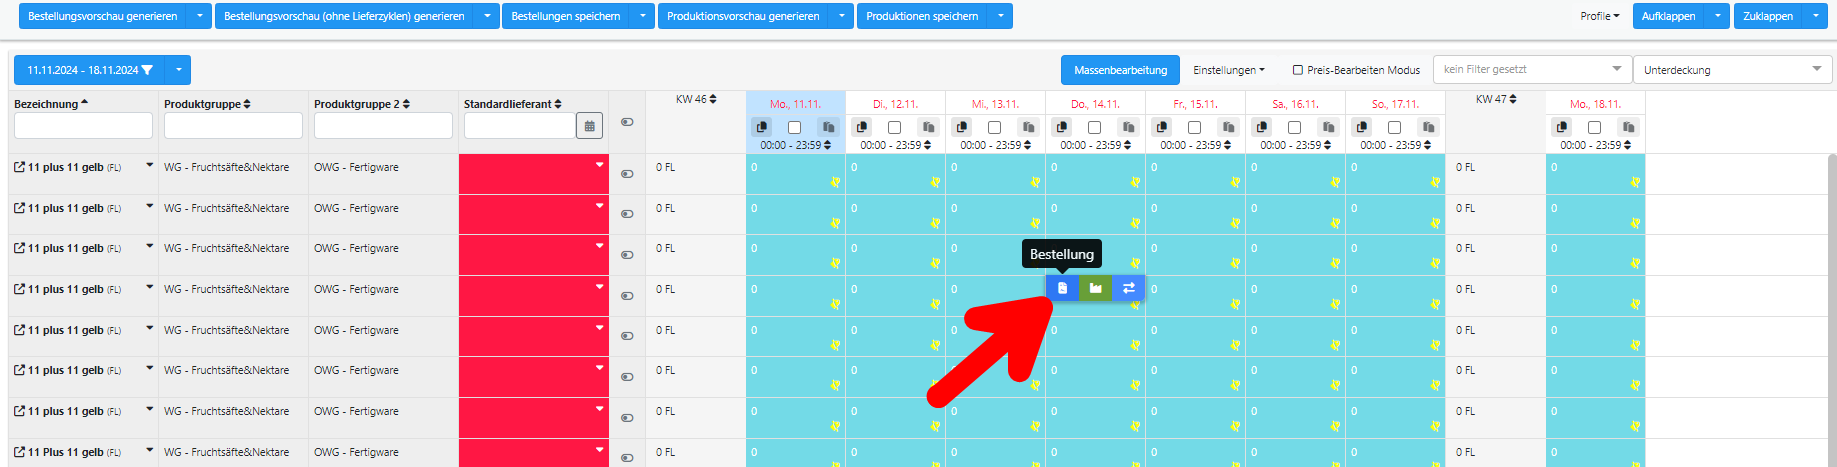
Task: Open the Aufklappen dropdown arrow
Action: point(1718,16)
